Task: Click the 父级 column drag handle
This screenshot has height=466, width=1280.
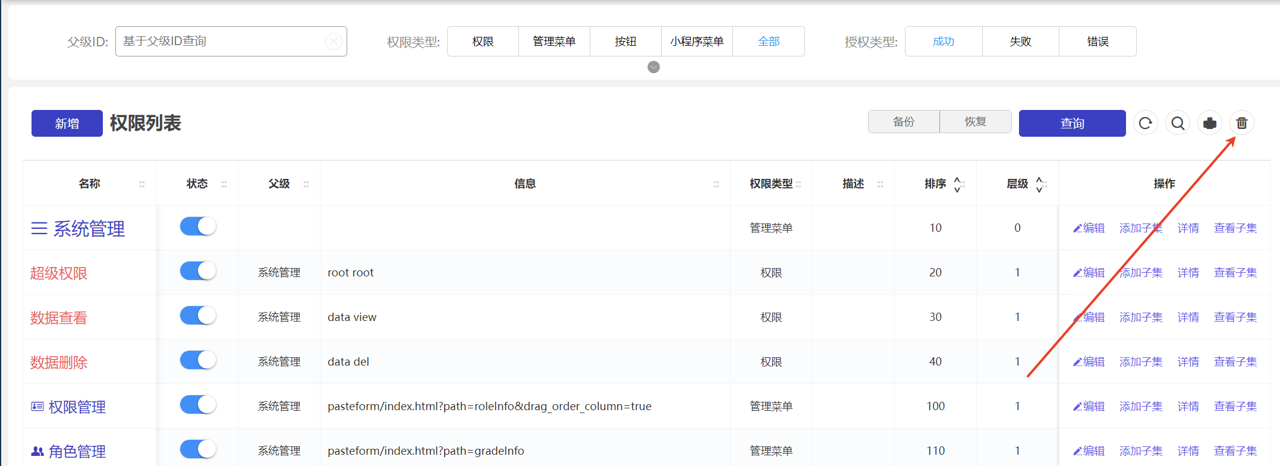Action: 306,184
